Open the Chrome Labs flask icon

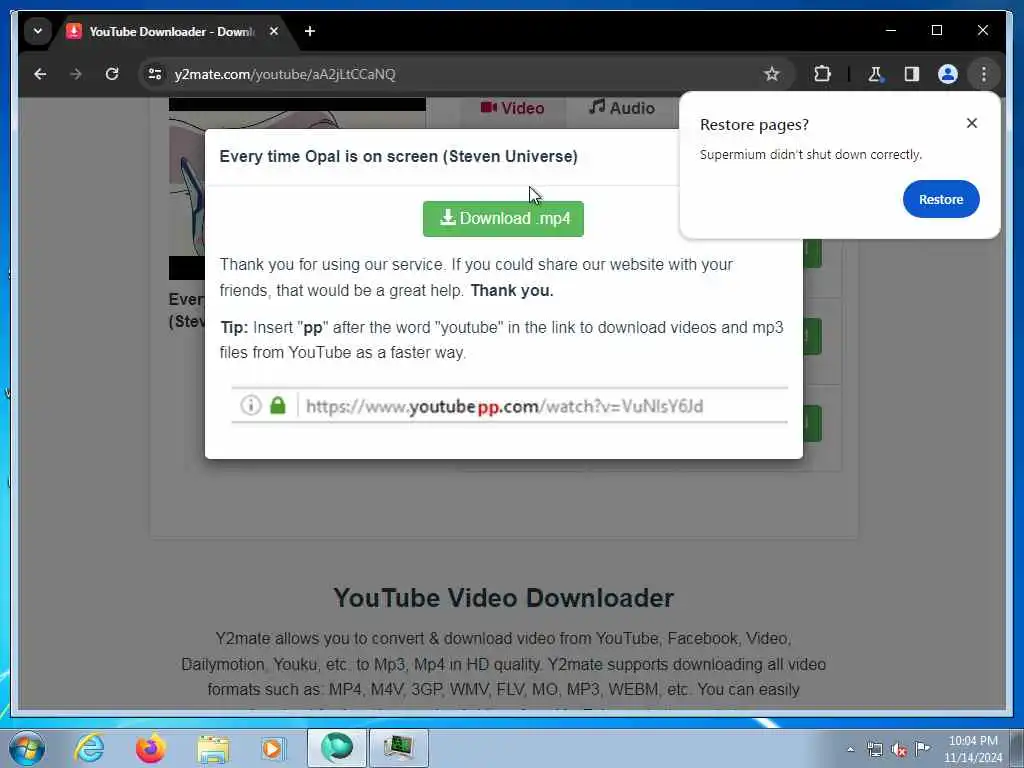875,74
